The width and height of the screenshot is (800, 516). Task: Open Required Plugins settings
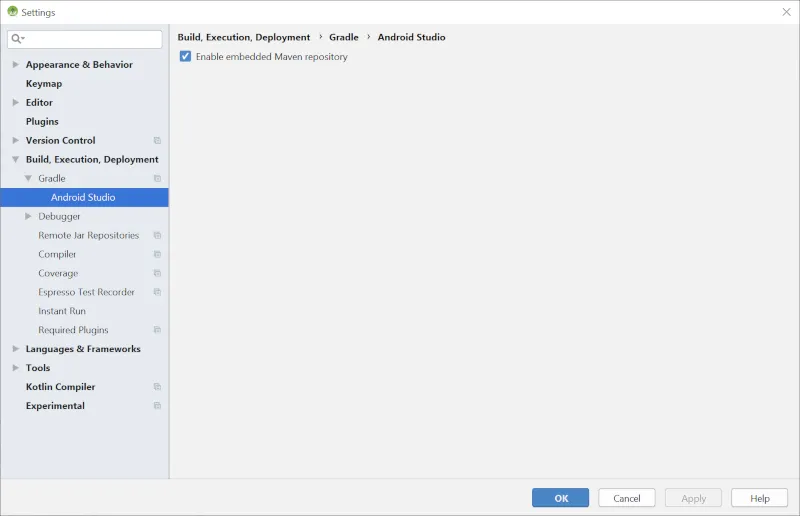pos(73,330)
